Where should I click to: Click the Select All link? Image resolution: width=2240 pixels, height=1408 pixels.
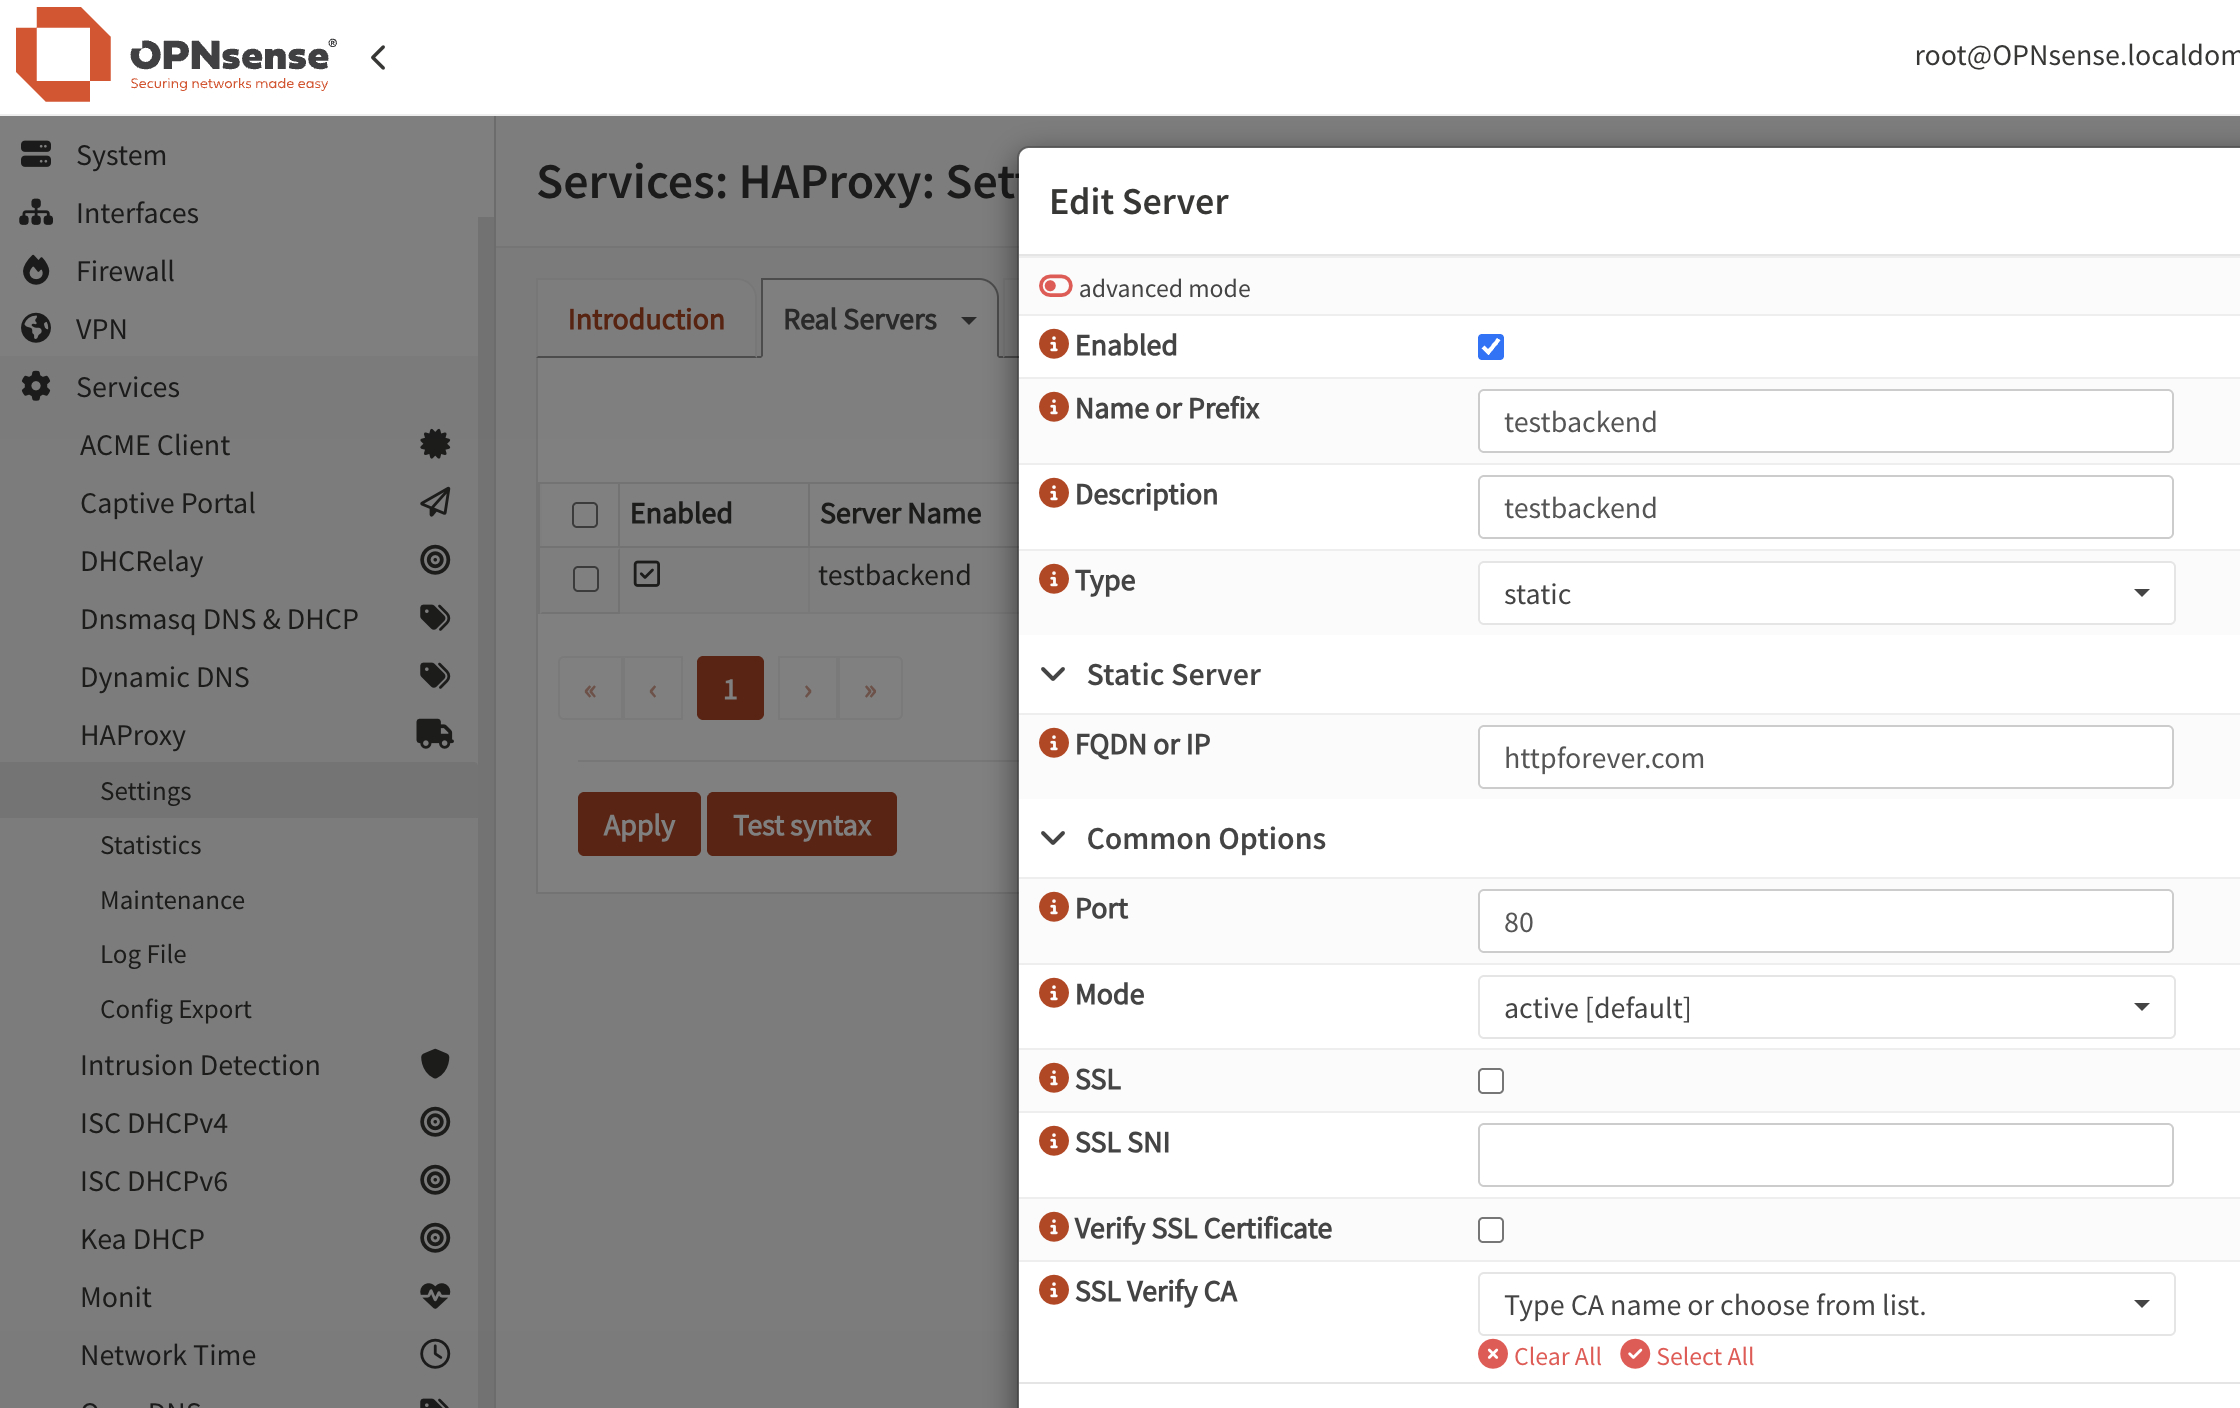coord(1704,1356)
